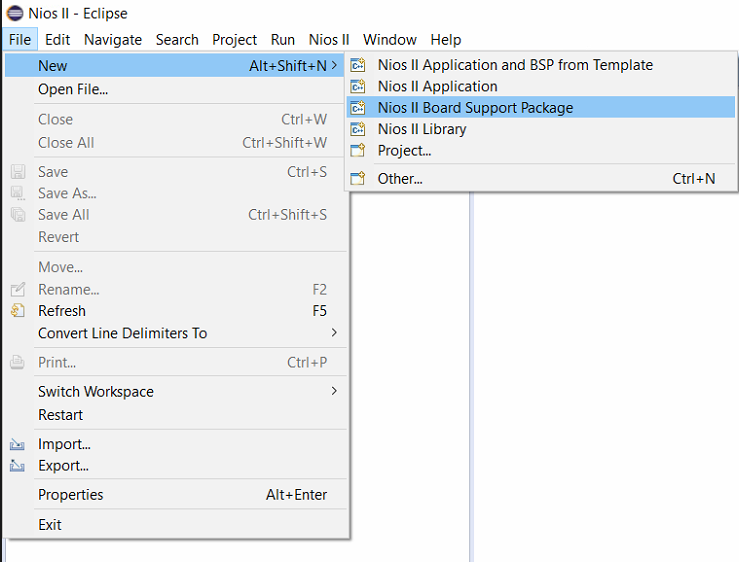Click the Nios II Application and BSP template icon
Viewport: 739px width, 562px height.
[358, 65]
